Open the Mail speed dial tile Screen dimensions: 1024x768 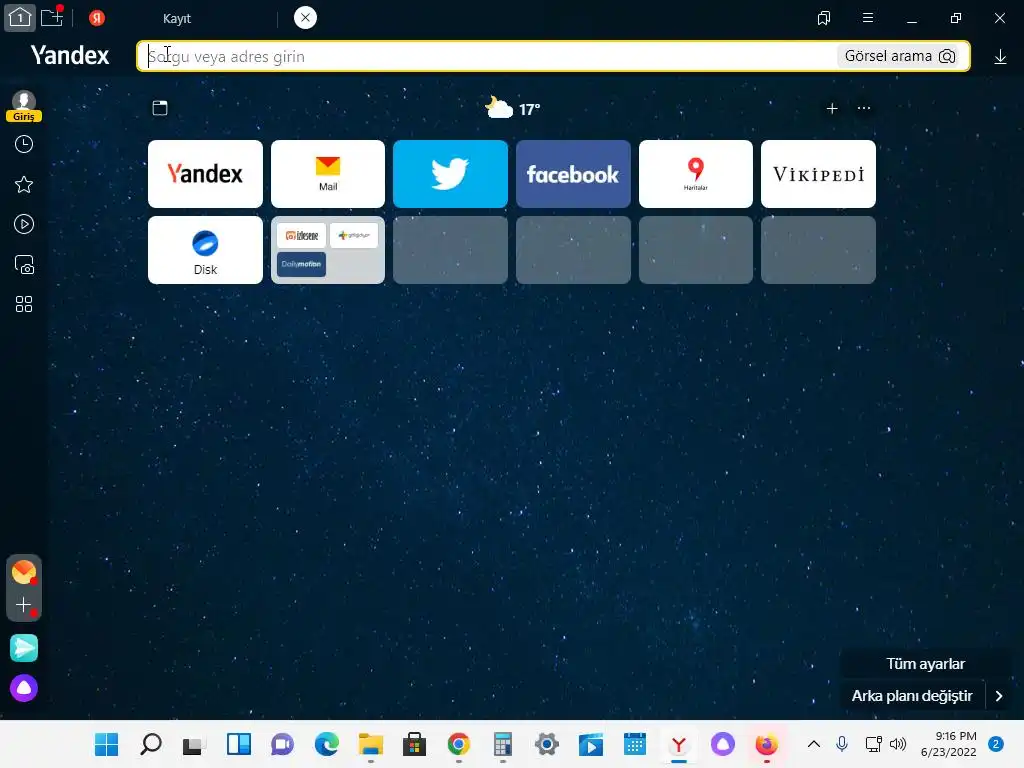328,174
